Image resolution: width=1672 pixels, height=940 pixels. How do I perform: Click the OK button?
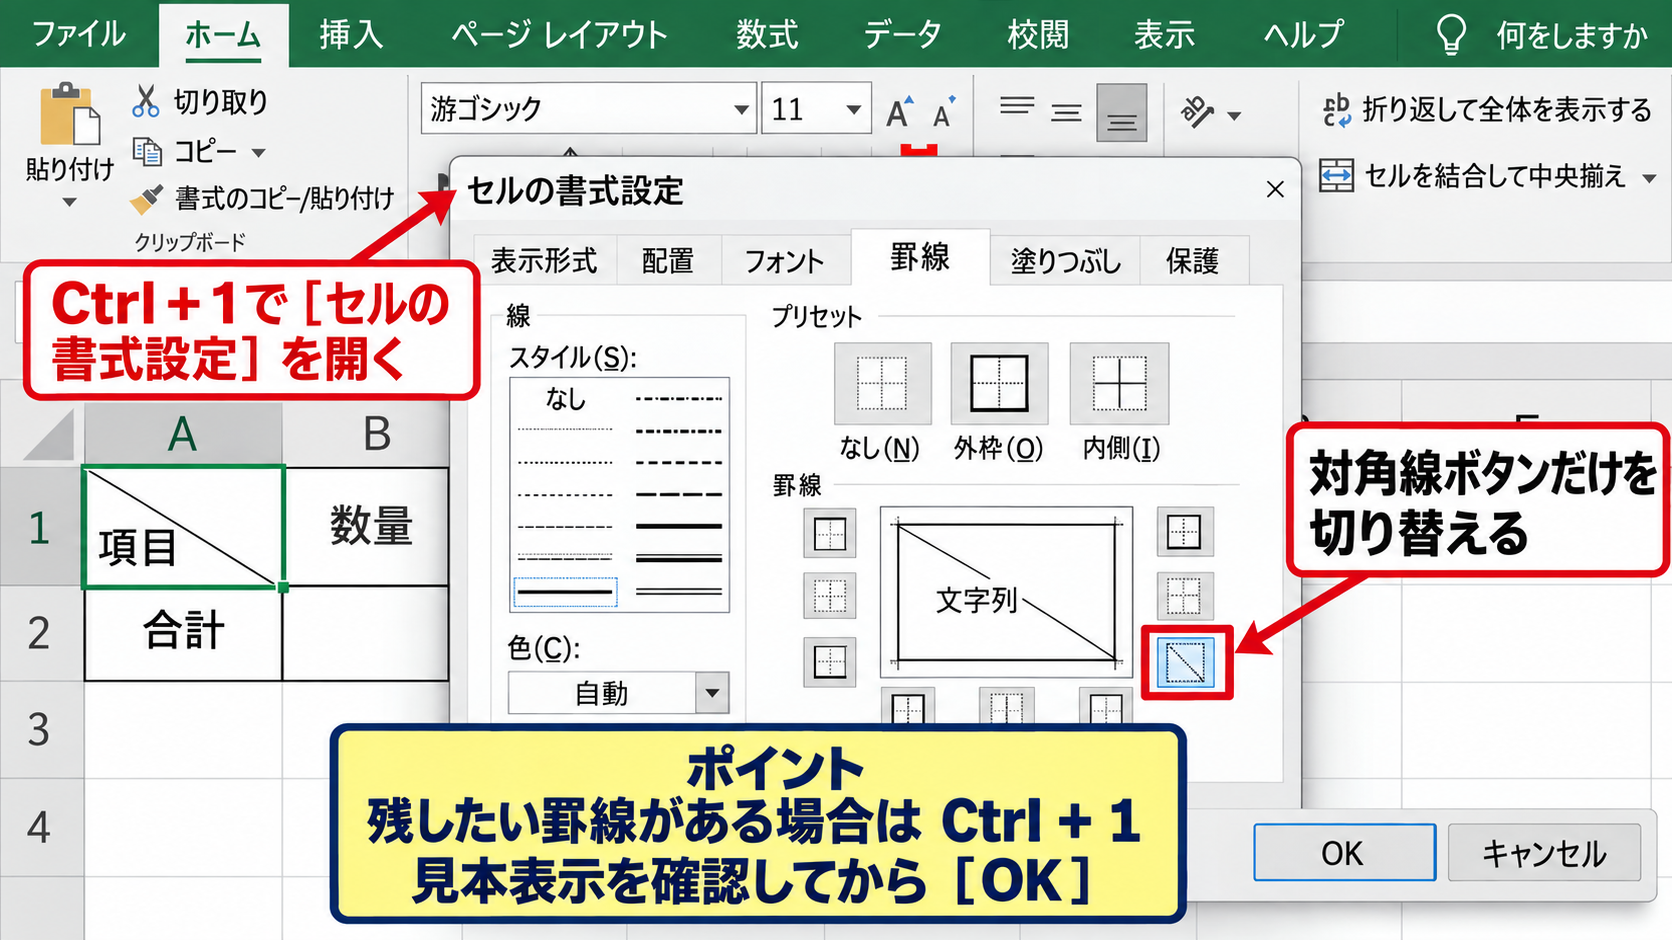(x=1344, y=853)
